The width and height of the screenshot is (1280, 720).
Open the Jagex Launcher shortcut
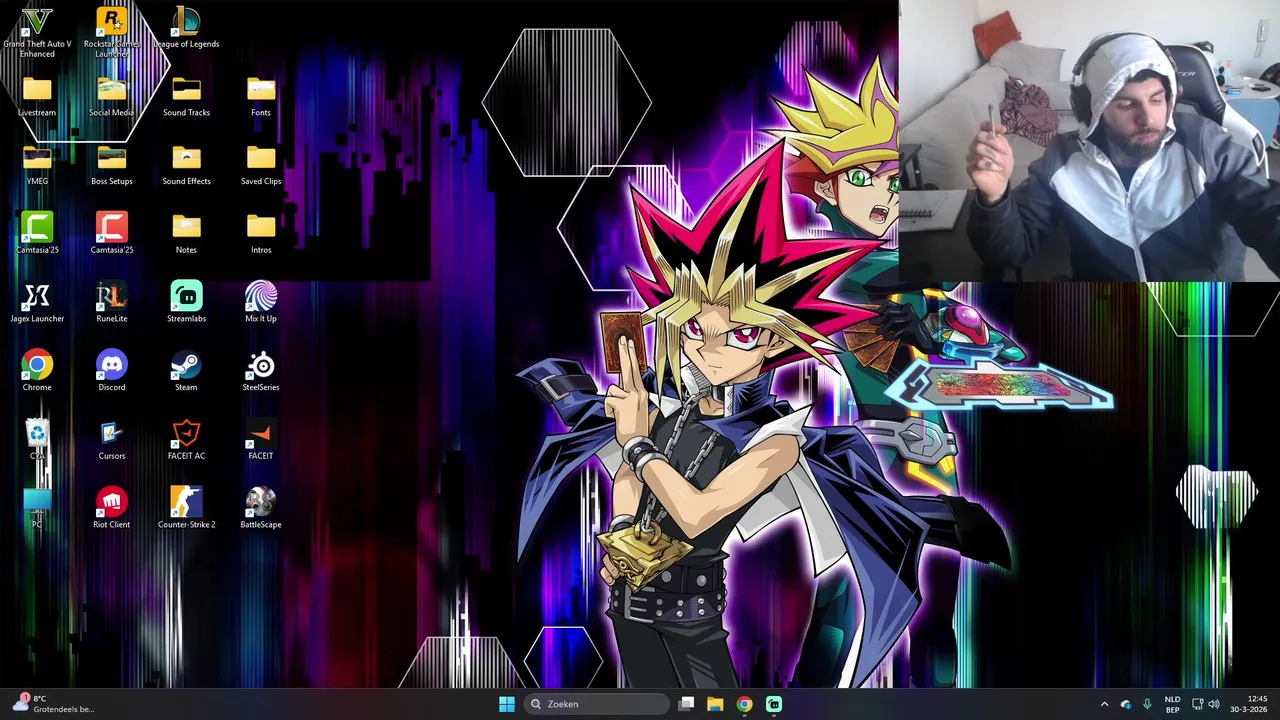coord(37,303)
